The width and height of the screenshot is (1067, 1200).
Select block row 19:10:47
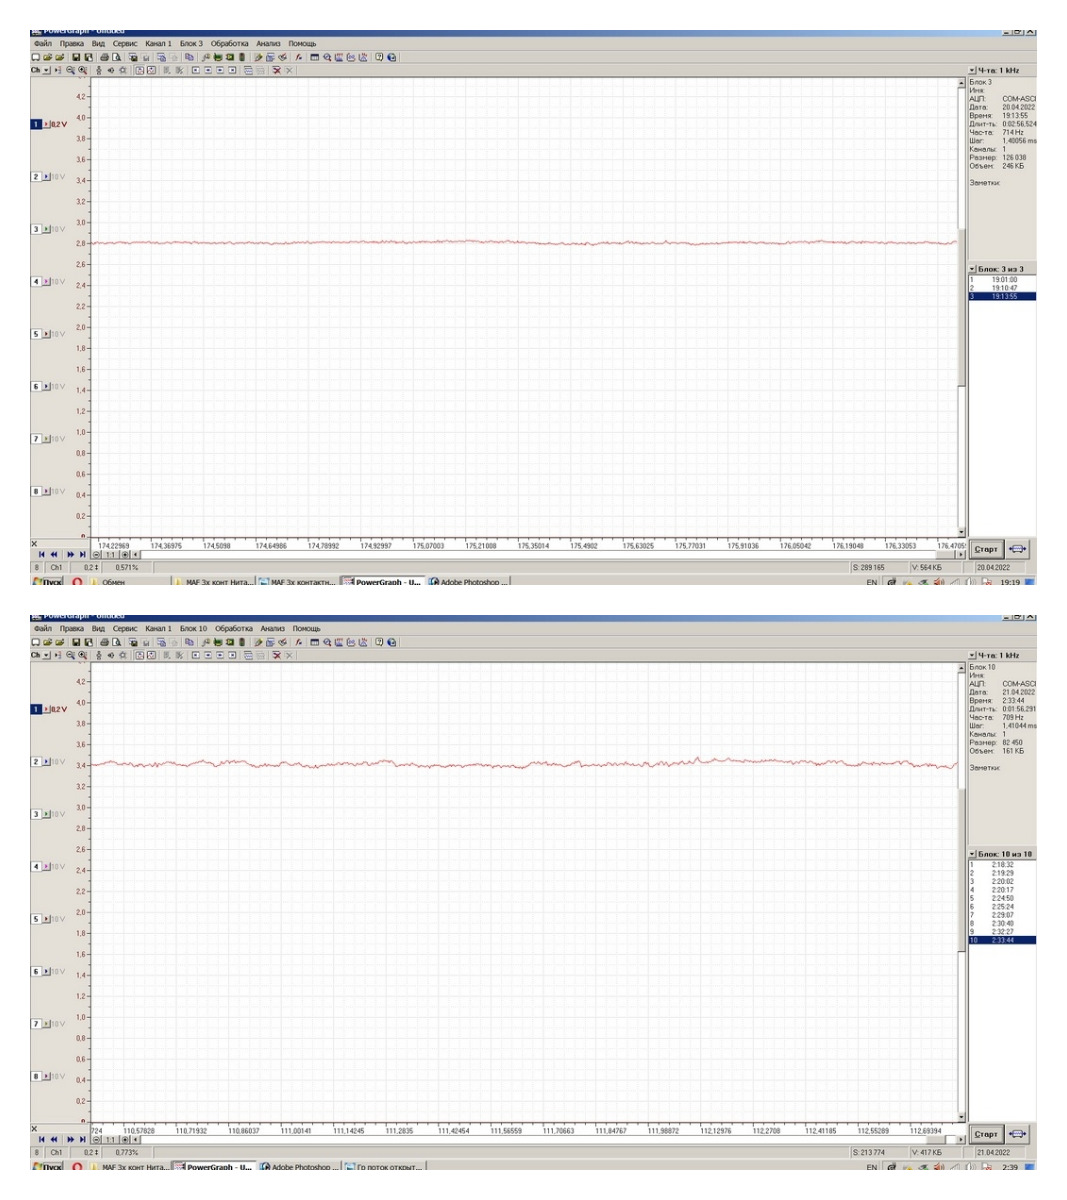pyautogui.click(x=1002, y=288)
